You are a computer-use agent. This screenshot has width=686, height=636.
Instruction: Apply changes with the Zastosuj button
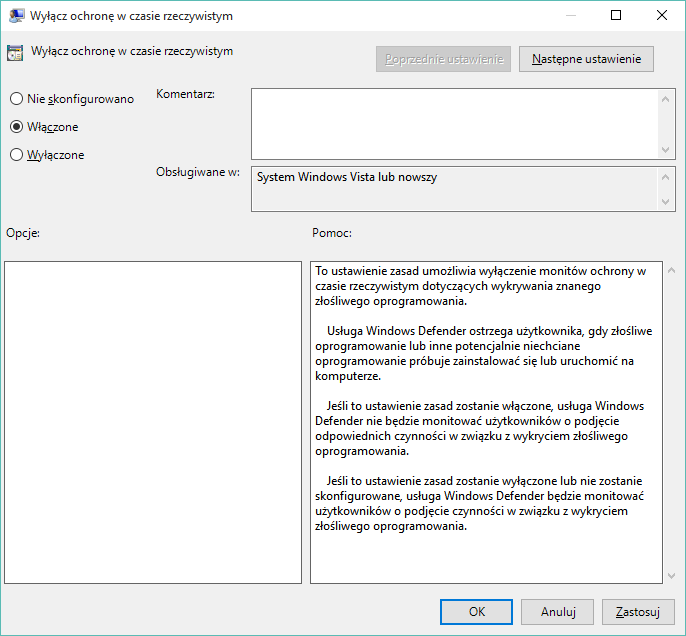point(638,612)
